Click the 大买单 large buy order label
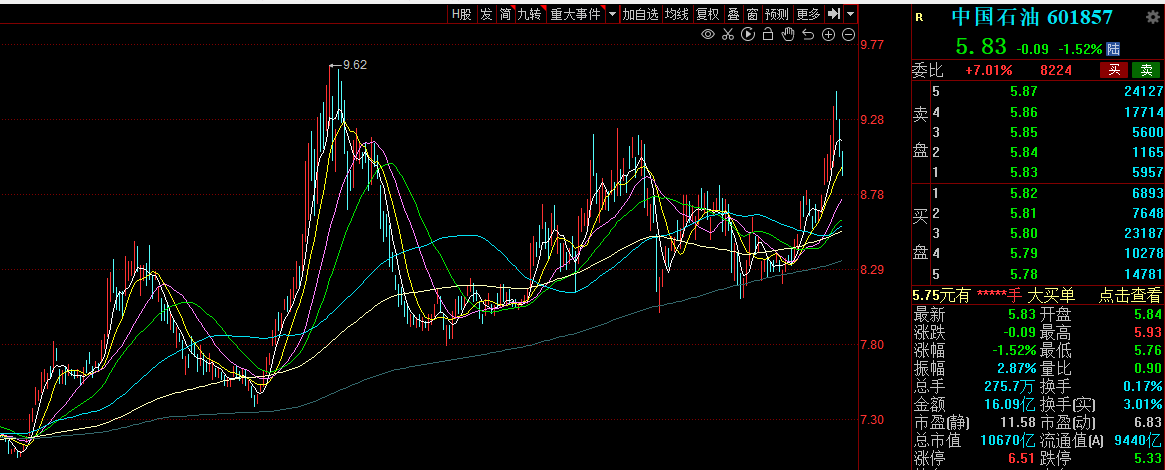 pos(1049,296)
